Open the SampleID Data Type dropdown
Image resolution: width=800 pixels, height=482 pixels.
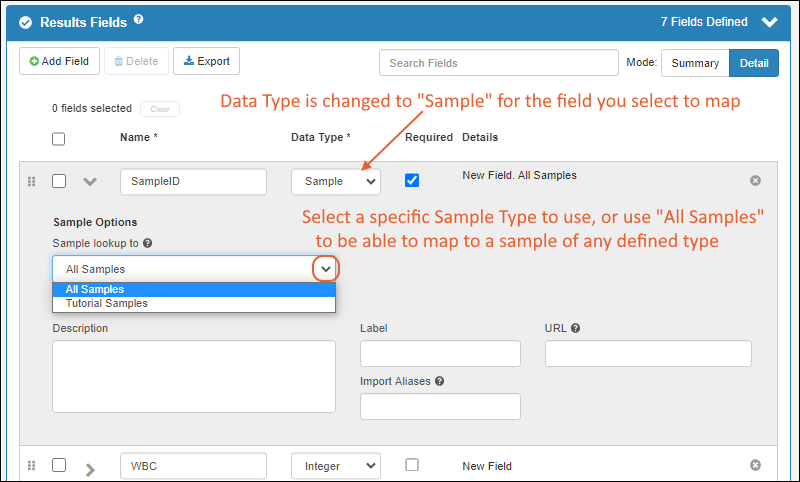(336, 182)
